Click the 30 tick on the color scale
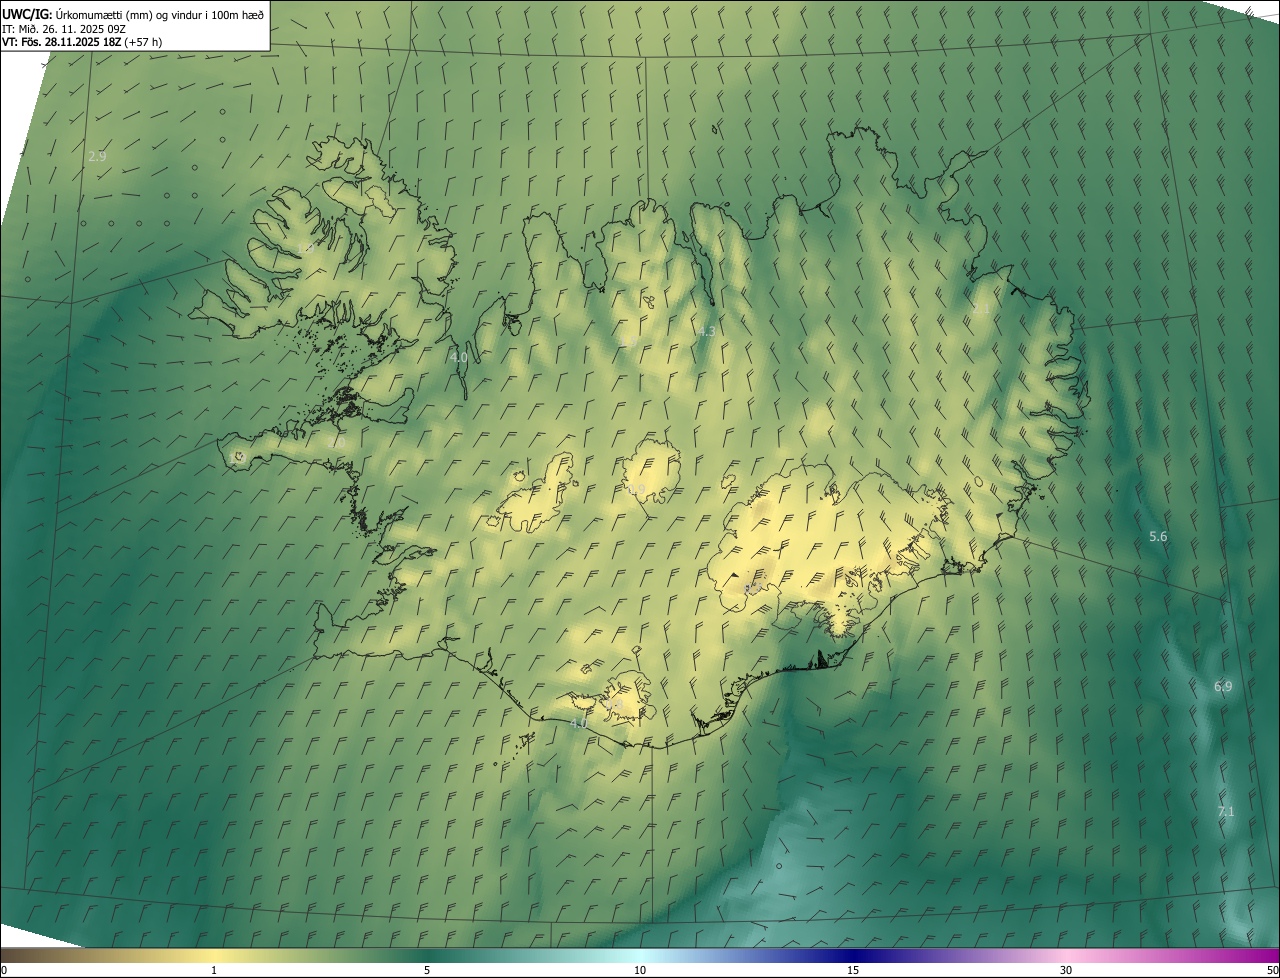The width and height of the screenshot is (1280, 978). (1066, 970)
